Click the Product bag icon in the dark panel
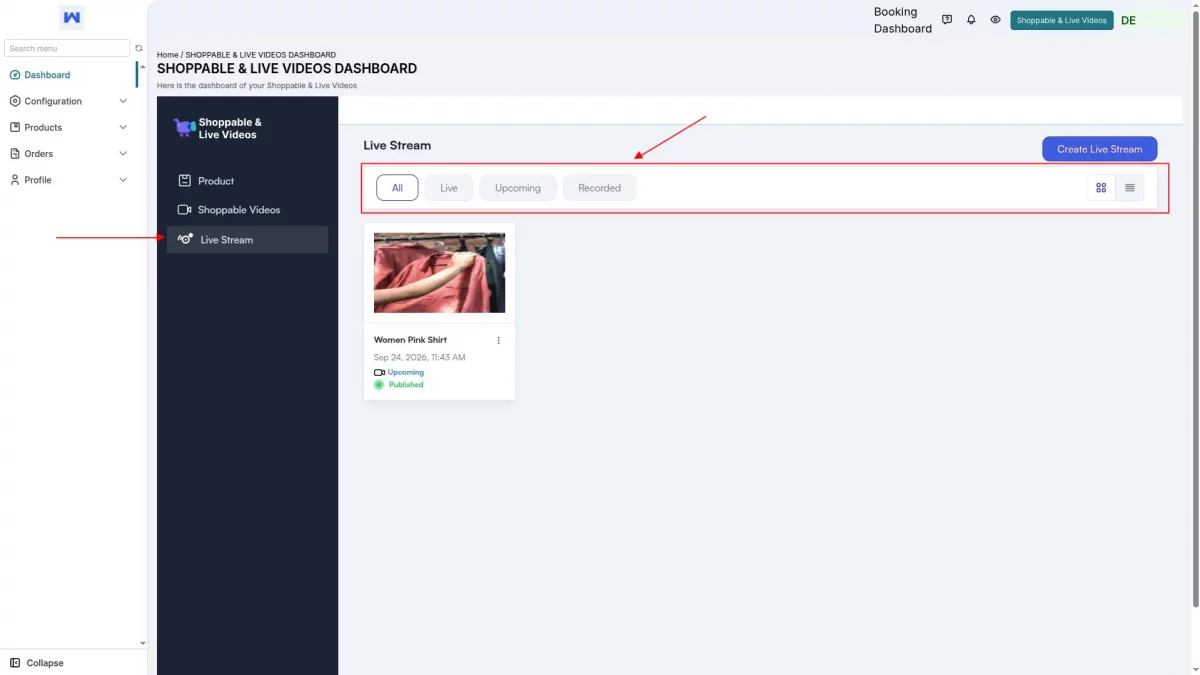 [x=184, y=181]
